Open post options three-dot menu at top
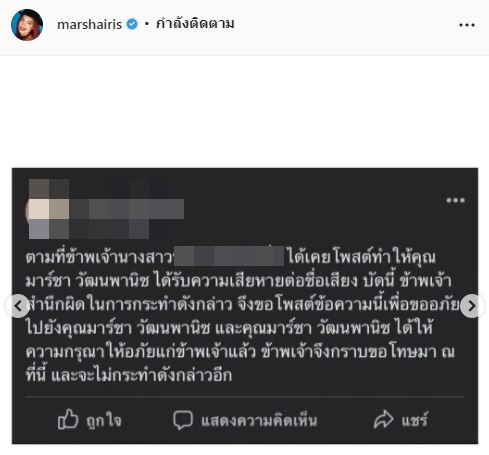Viewport: 489px width, 455px height. tap(467, 25)
